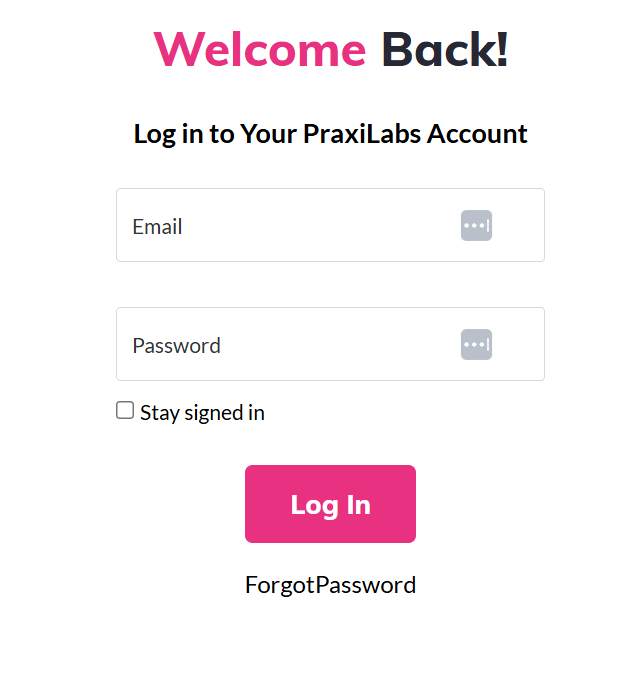Click the autofill icon in Email field

476,226
